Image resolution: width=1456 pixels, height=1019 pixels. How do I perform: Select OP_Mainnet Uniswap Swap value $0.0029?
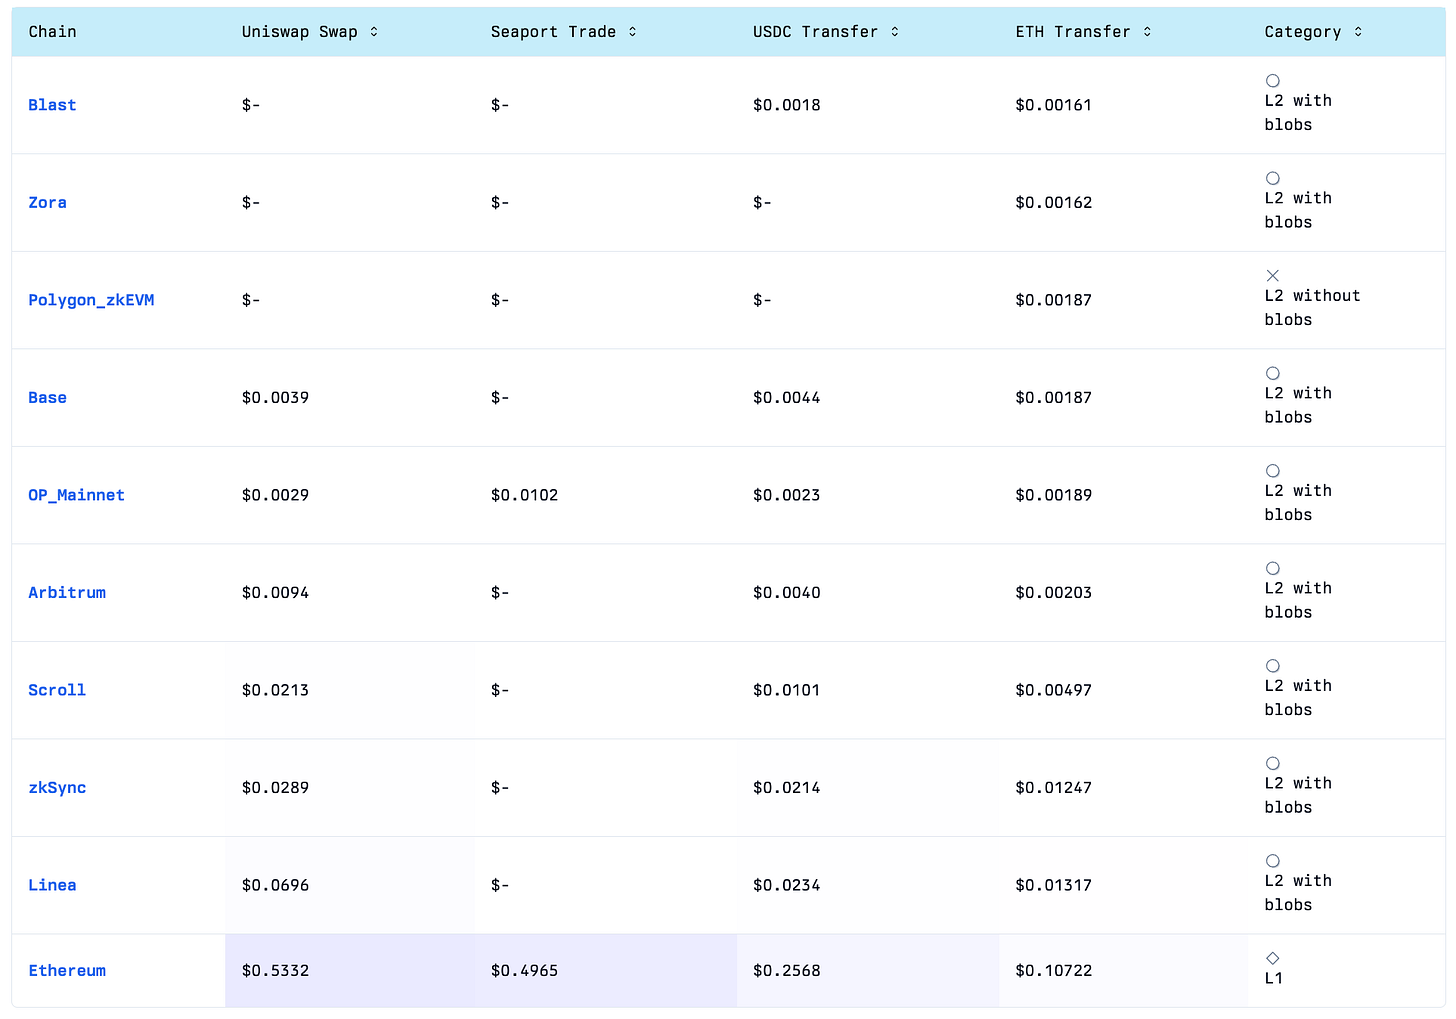coord(275,495)
